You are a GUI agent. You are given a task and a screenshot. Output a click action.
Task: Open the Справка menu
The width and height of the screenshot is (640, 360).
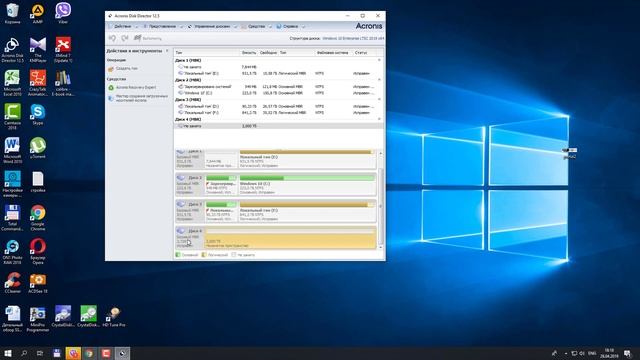click(290, 27)
